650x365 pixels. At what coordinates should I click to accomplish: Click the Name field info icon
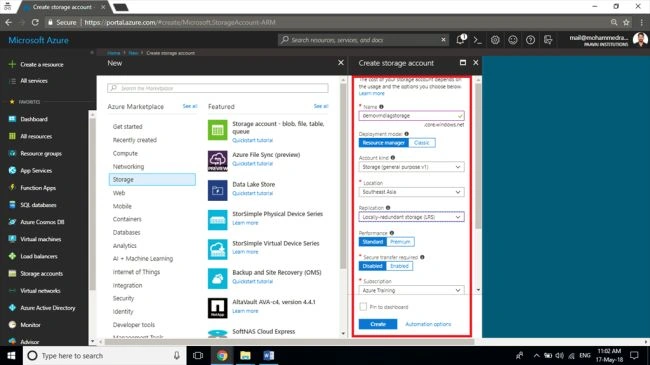click(381, 107)
